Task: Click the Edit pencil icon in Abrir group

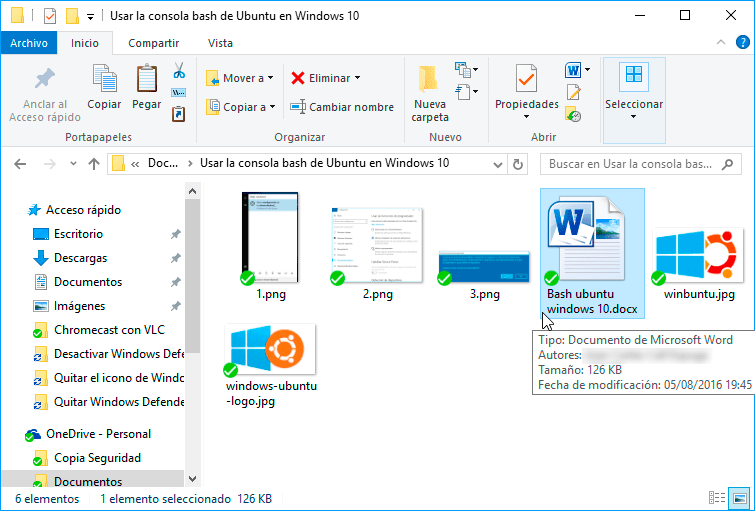Action: tap(573, 92)
